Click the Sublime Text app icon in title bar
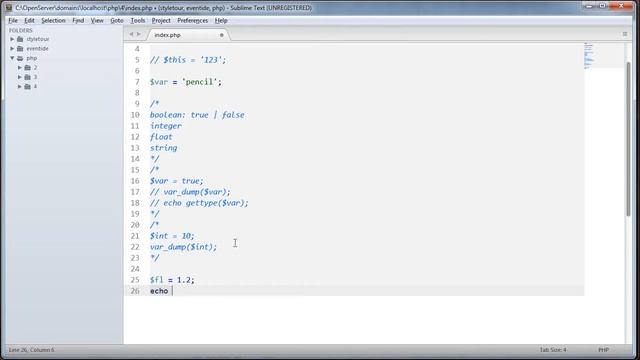Screen dimensions: 640x360 click(x=9, y=8)
